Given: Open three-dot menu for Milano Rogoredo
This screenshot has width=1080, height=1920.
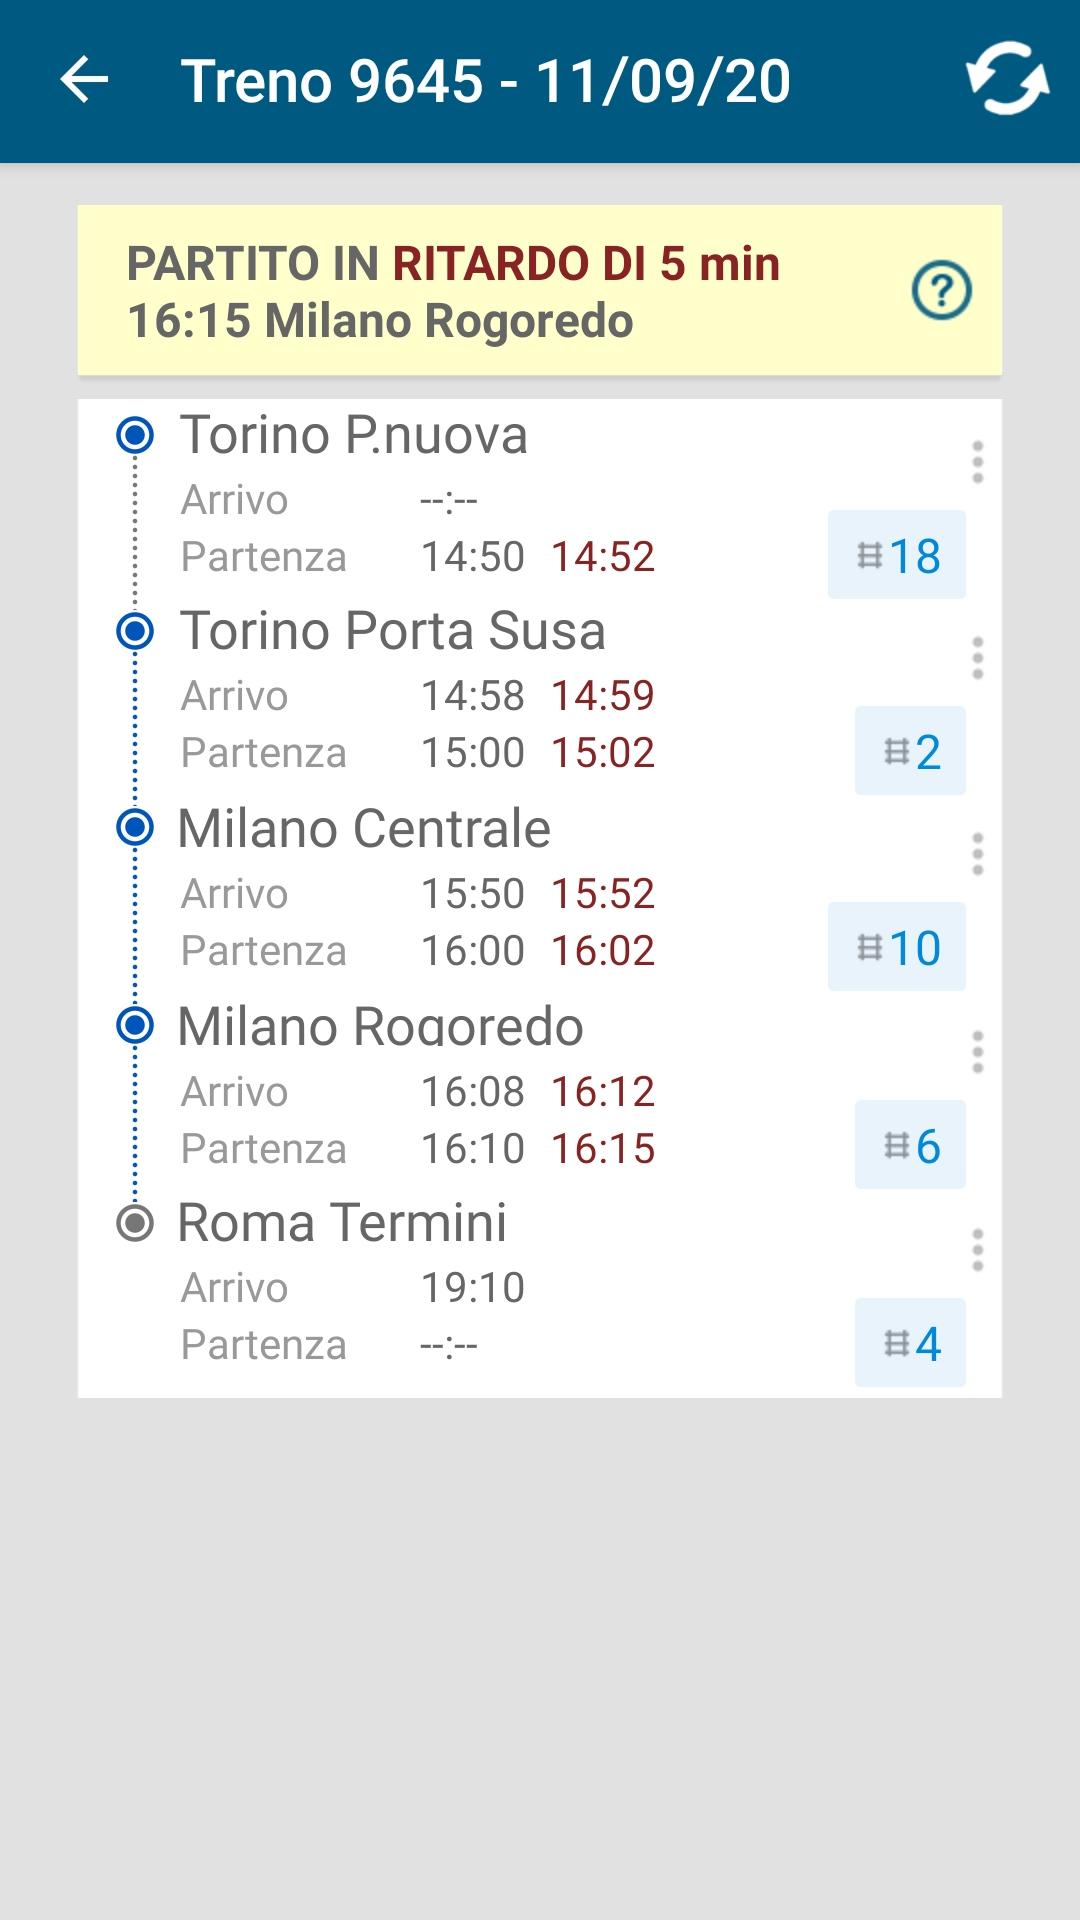Looking at the screenshot, I should [977, 1052].
